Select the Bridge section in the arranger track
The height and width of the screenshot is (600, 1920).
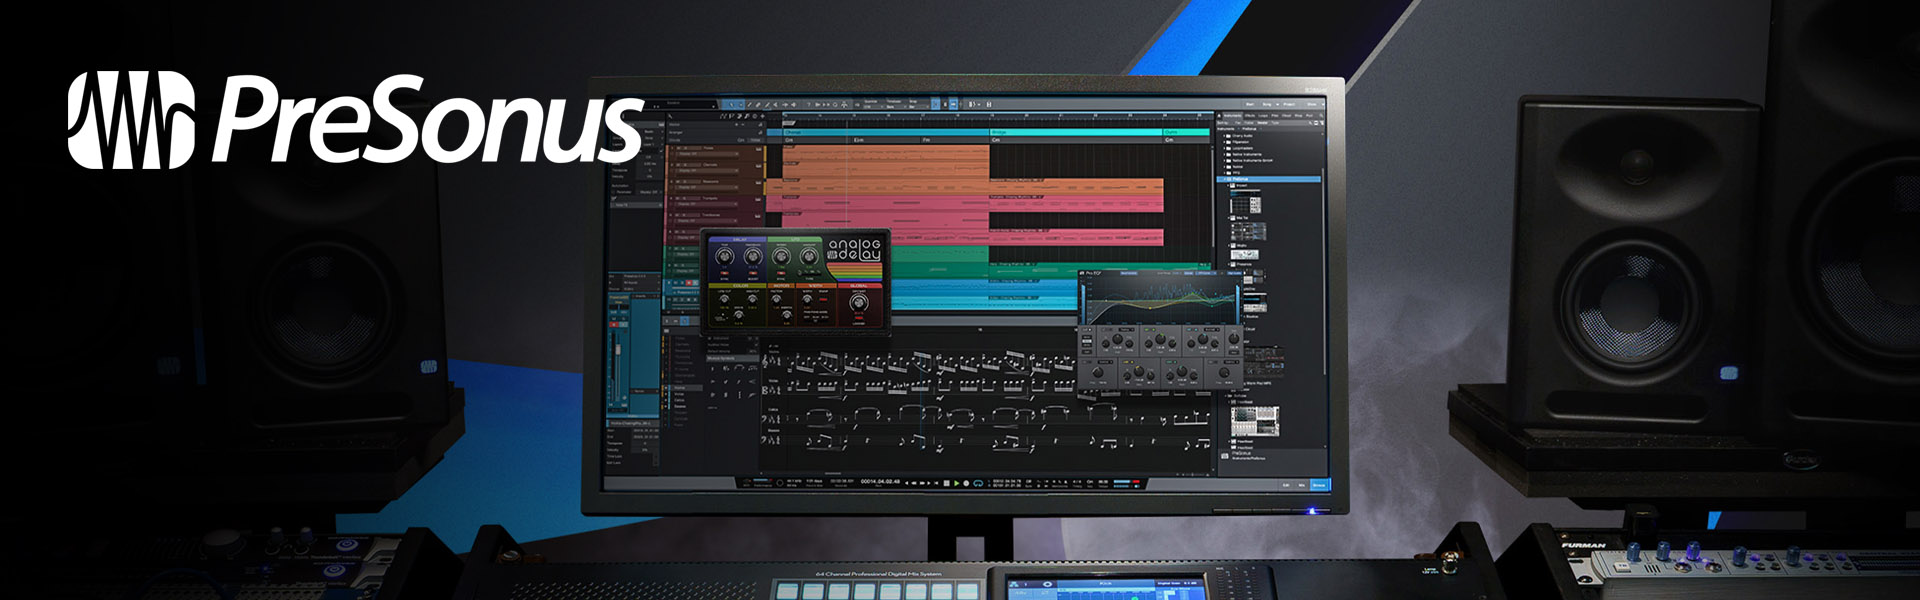(x=1076, y=132)
